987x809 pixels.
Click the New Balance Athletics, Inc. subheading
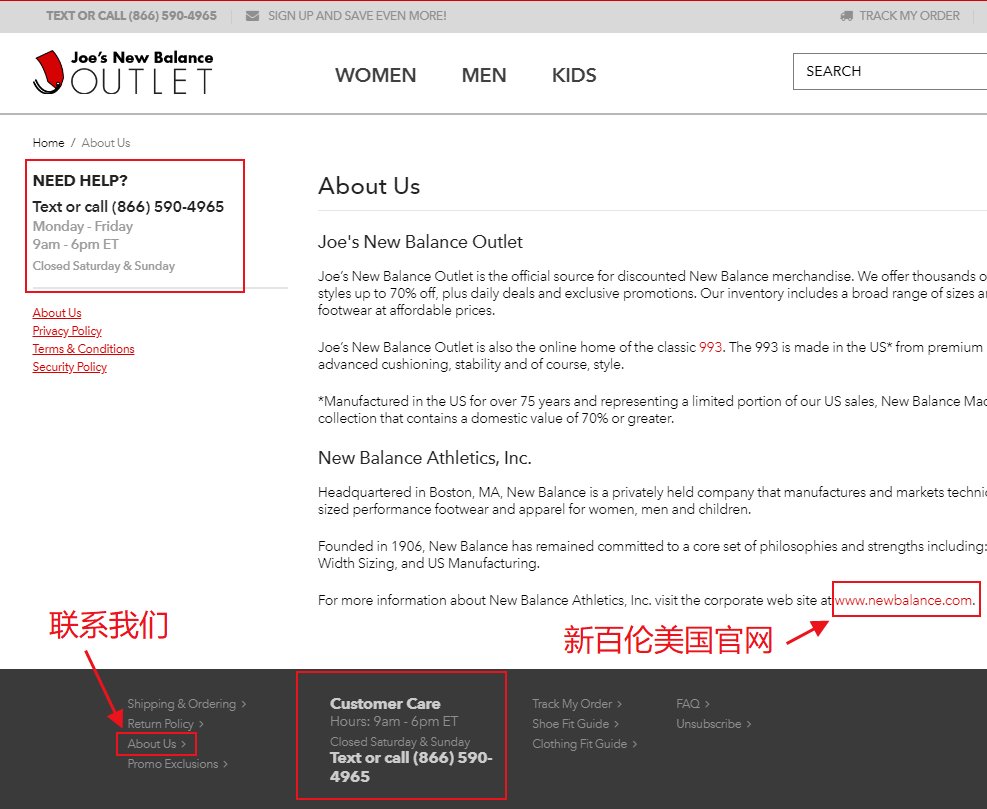tap(425, 458)
